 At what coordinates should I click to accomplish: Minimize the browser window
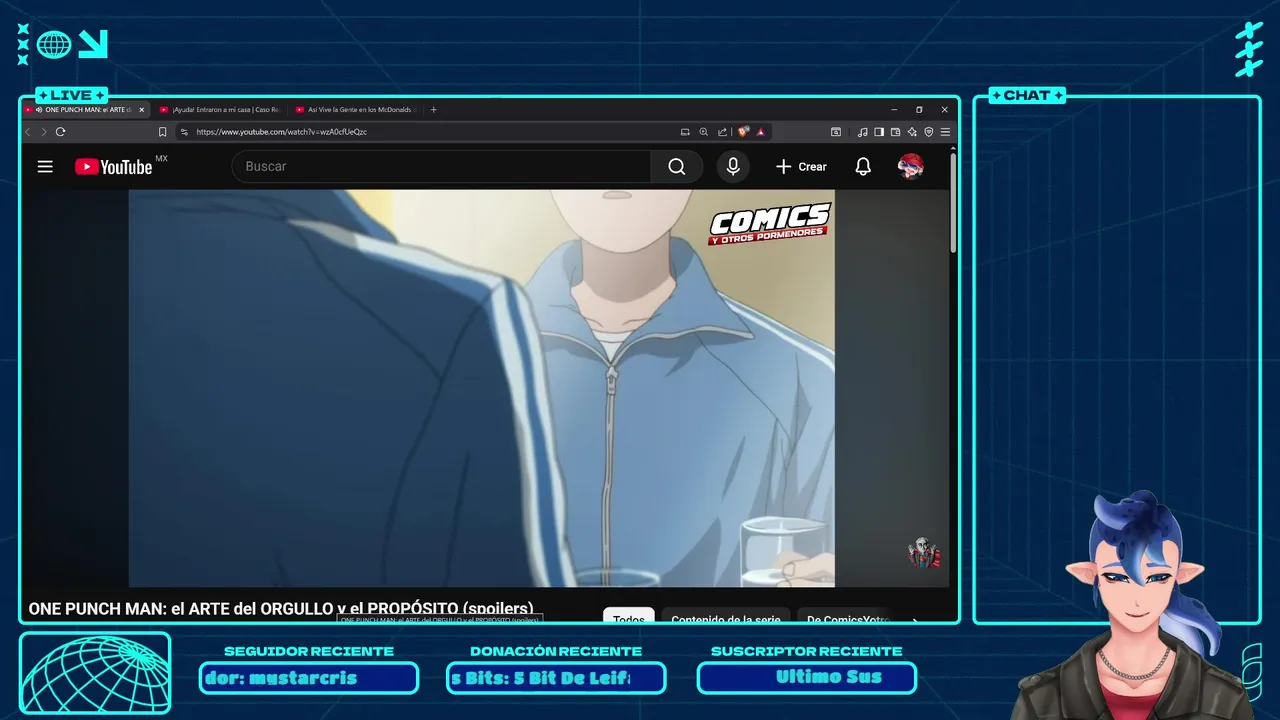pyautogui.click(x=894, y=110)
